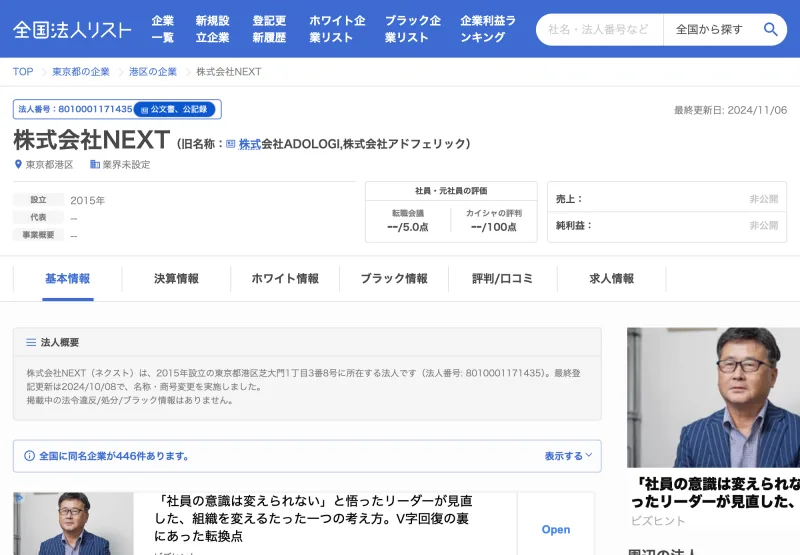The image size is (800, 555).
Task: Open 企業一覧 in the header
Action: (x=163, y=29)
